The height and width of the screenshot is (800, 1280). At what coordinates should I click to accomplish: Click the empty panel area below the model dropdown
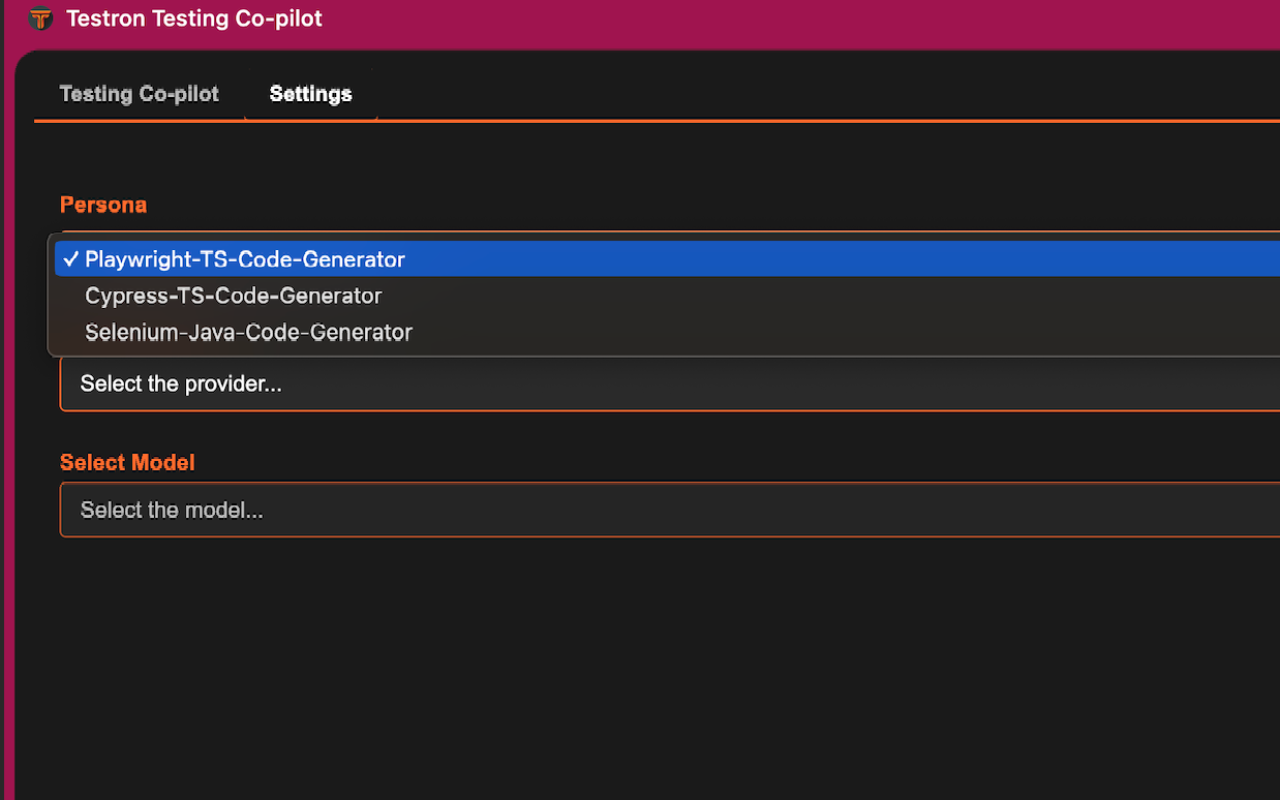pyautogui.click(x=640, y=660)
